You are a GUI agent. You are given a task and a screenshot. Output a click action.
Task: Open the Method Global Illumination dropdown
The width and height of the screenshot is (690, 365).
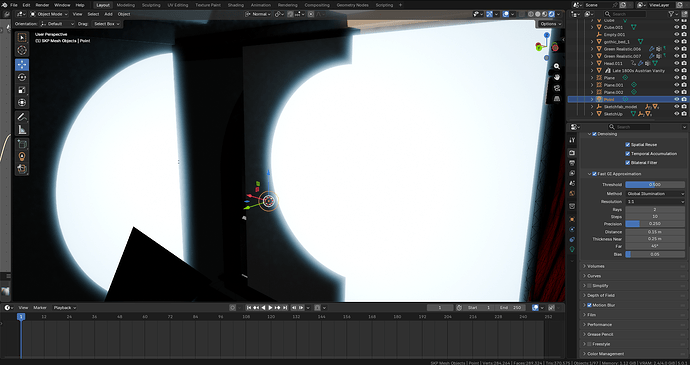point(655,194)
